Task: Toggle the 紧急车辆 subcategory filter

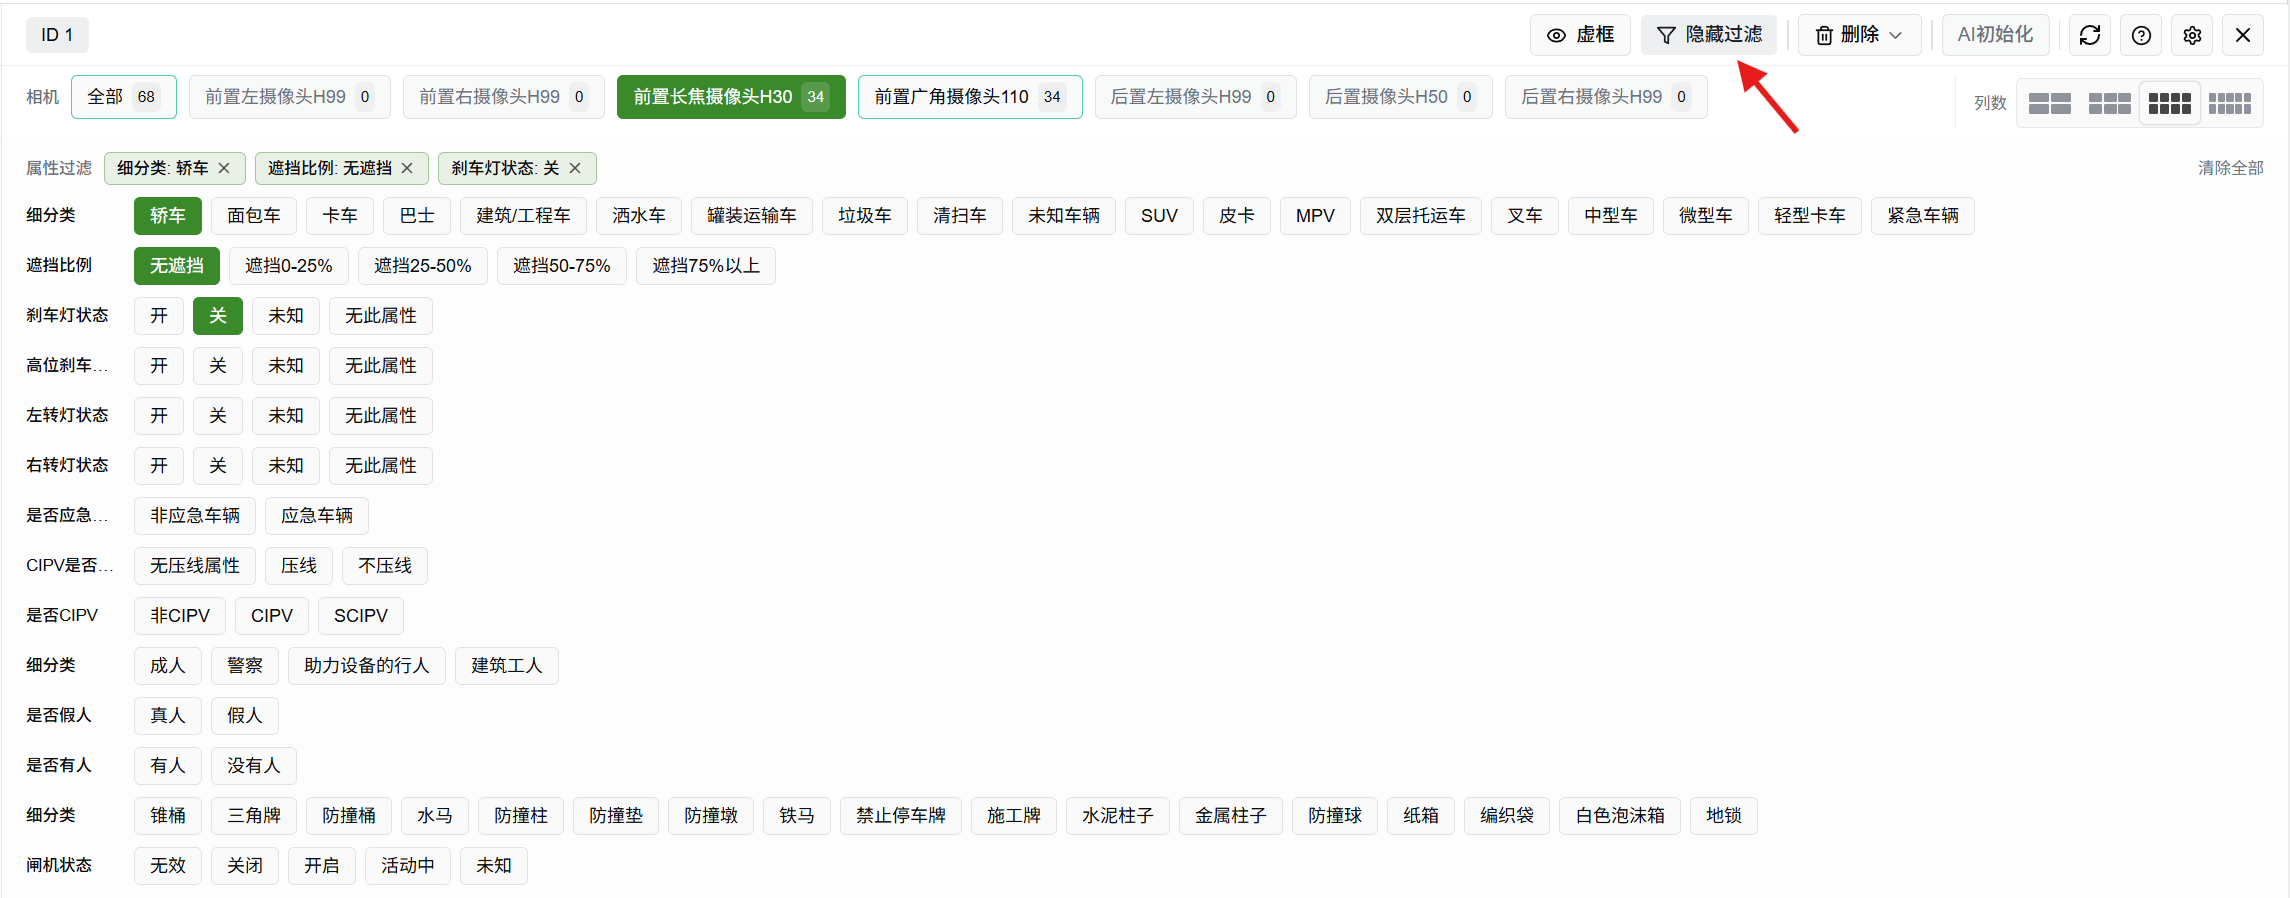Action: coord(1923,216)
